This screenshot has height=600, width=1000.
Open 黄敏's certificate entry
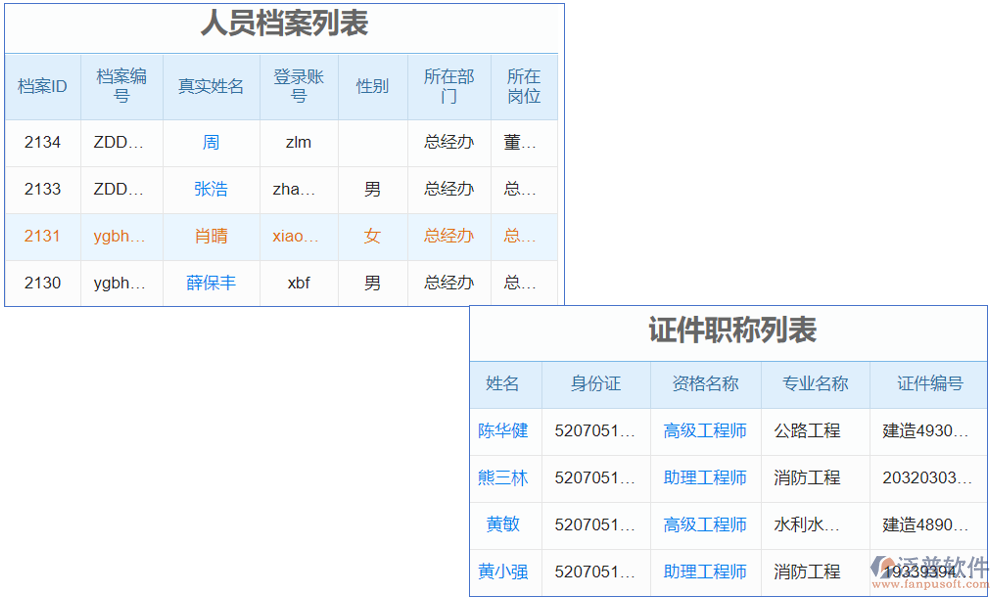(x=504, y=525)
